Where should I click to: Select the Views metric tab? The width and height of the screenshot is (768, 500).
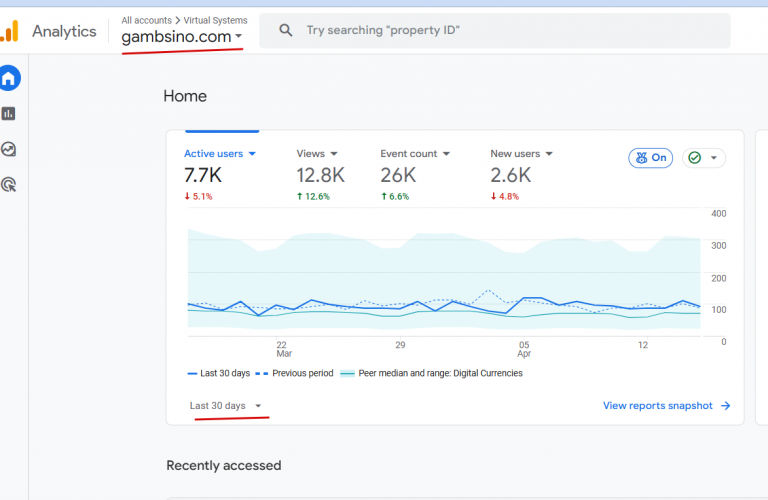317,154
